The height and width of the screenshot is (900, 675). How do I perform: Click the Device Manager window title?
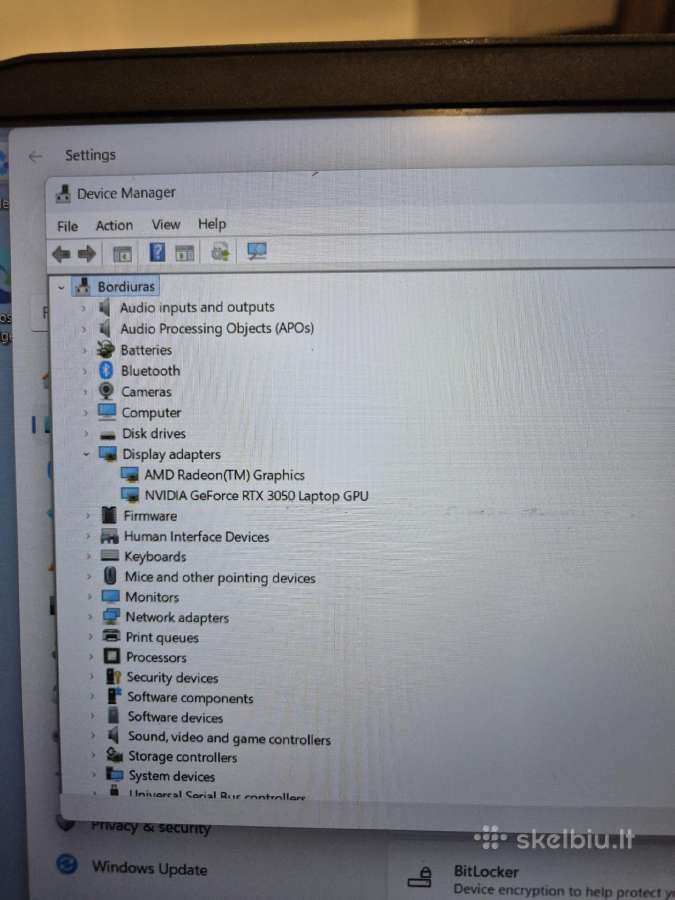coord(126,193)
